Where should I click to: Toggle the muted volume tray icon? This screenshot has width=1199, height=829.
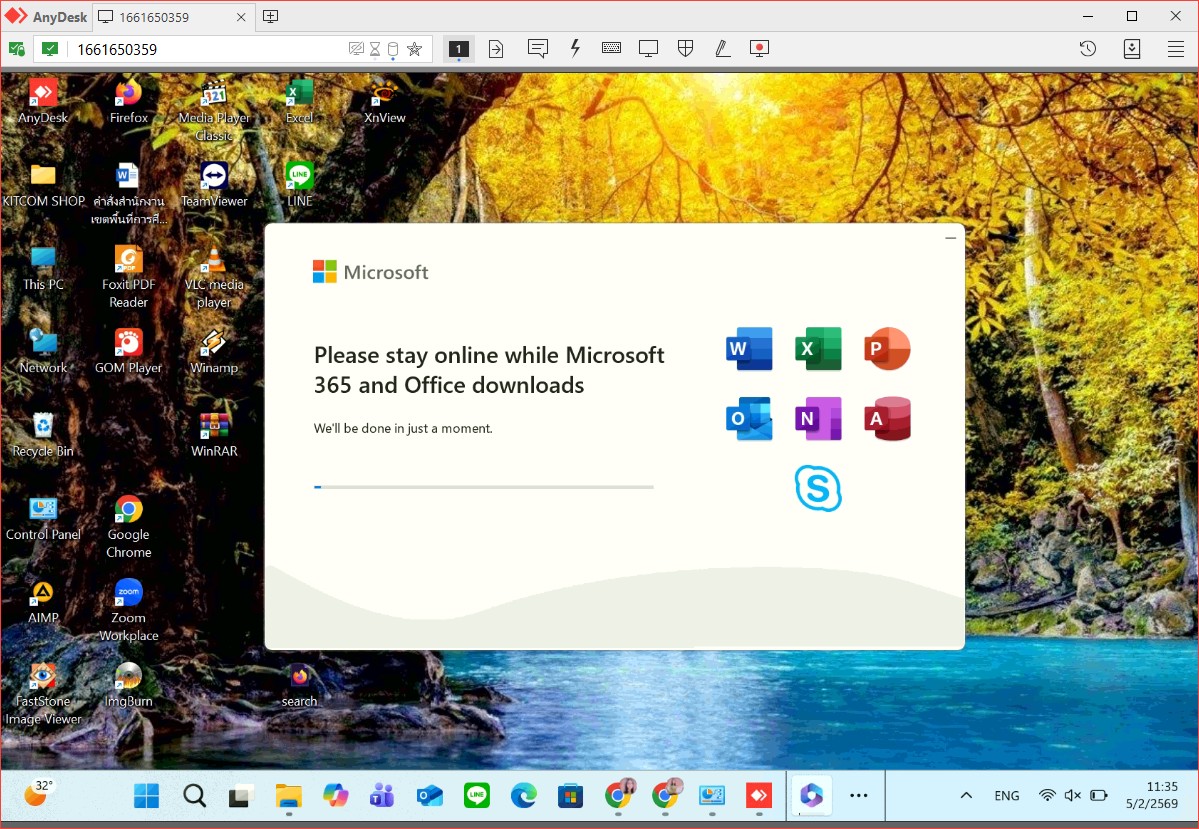pos(1073,795)
